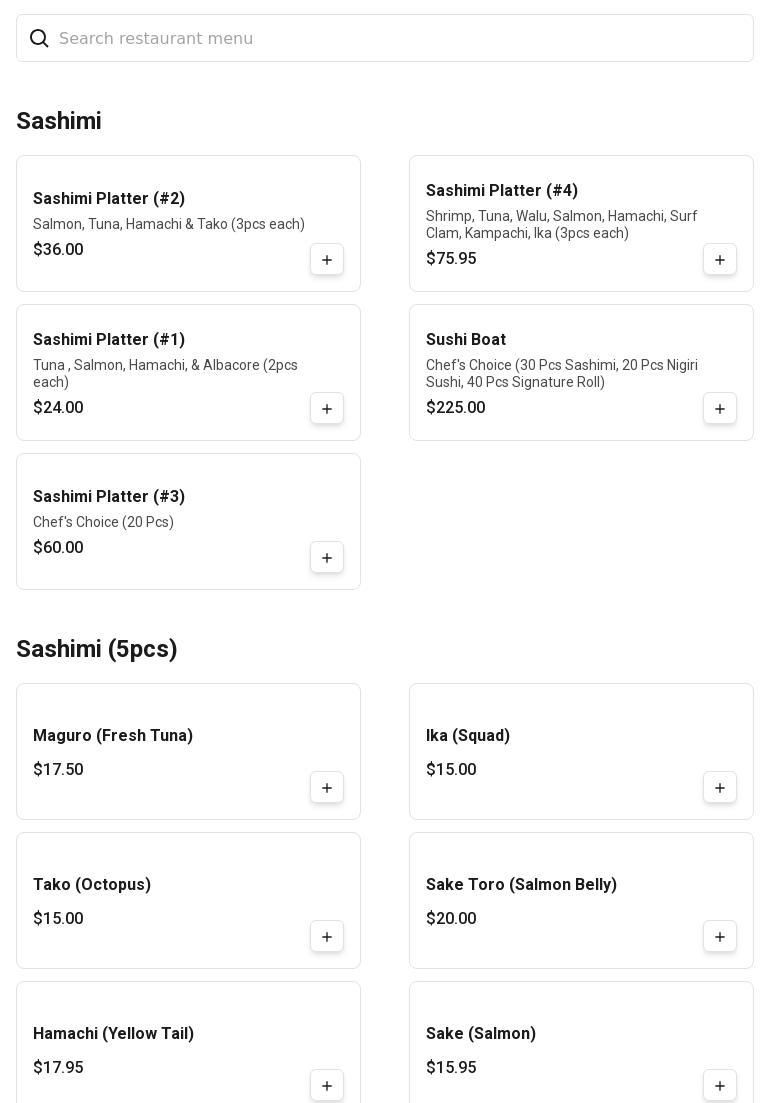Image resolution: width=770 pixels, height=1103 pixels.
Task: Add Tako (Octopus) to order
Action: pos(327,937)
